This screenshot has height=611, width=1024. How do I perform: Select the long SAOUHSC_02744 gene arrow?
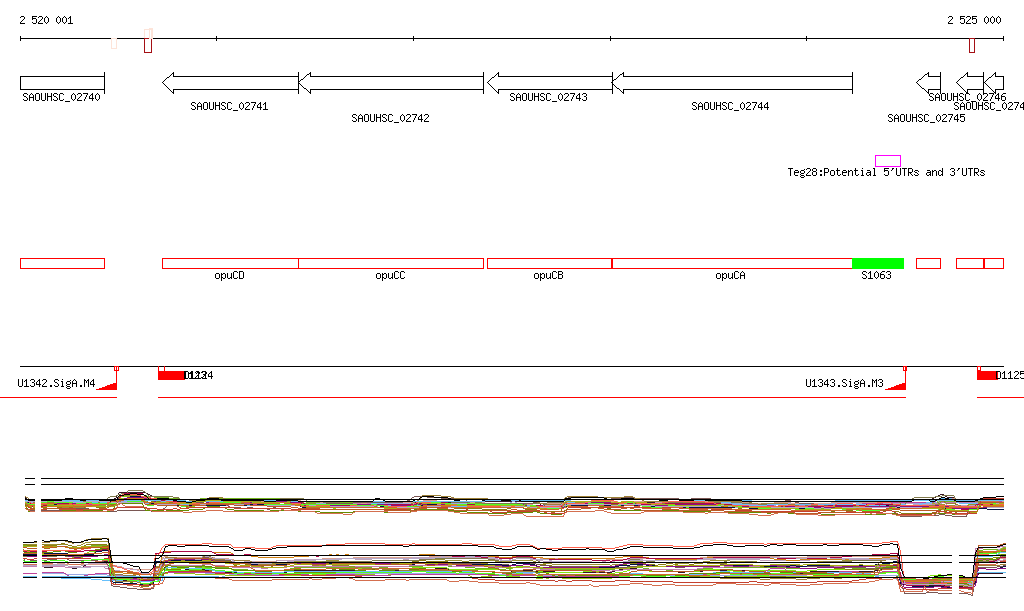(x=732, y=83)
